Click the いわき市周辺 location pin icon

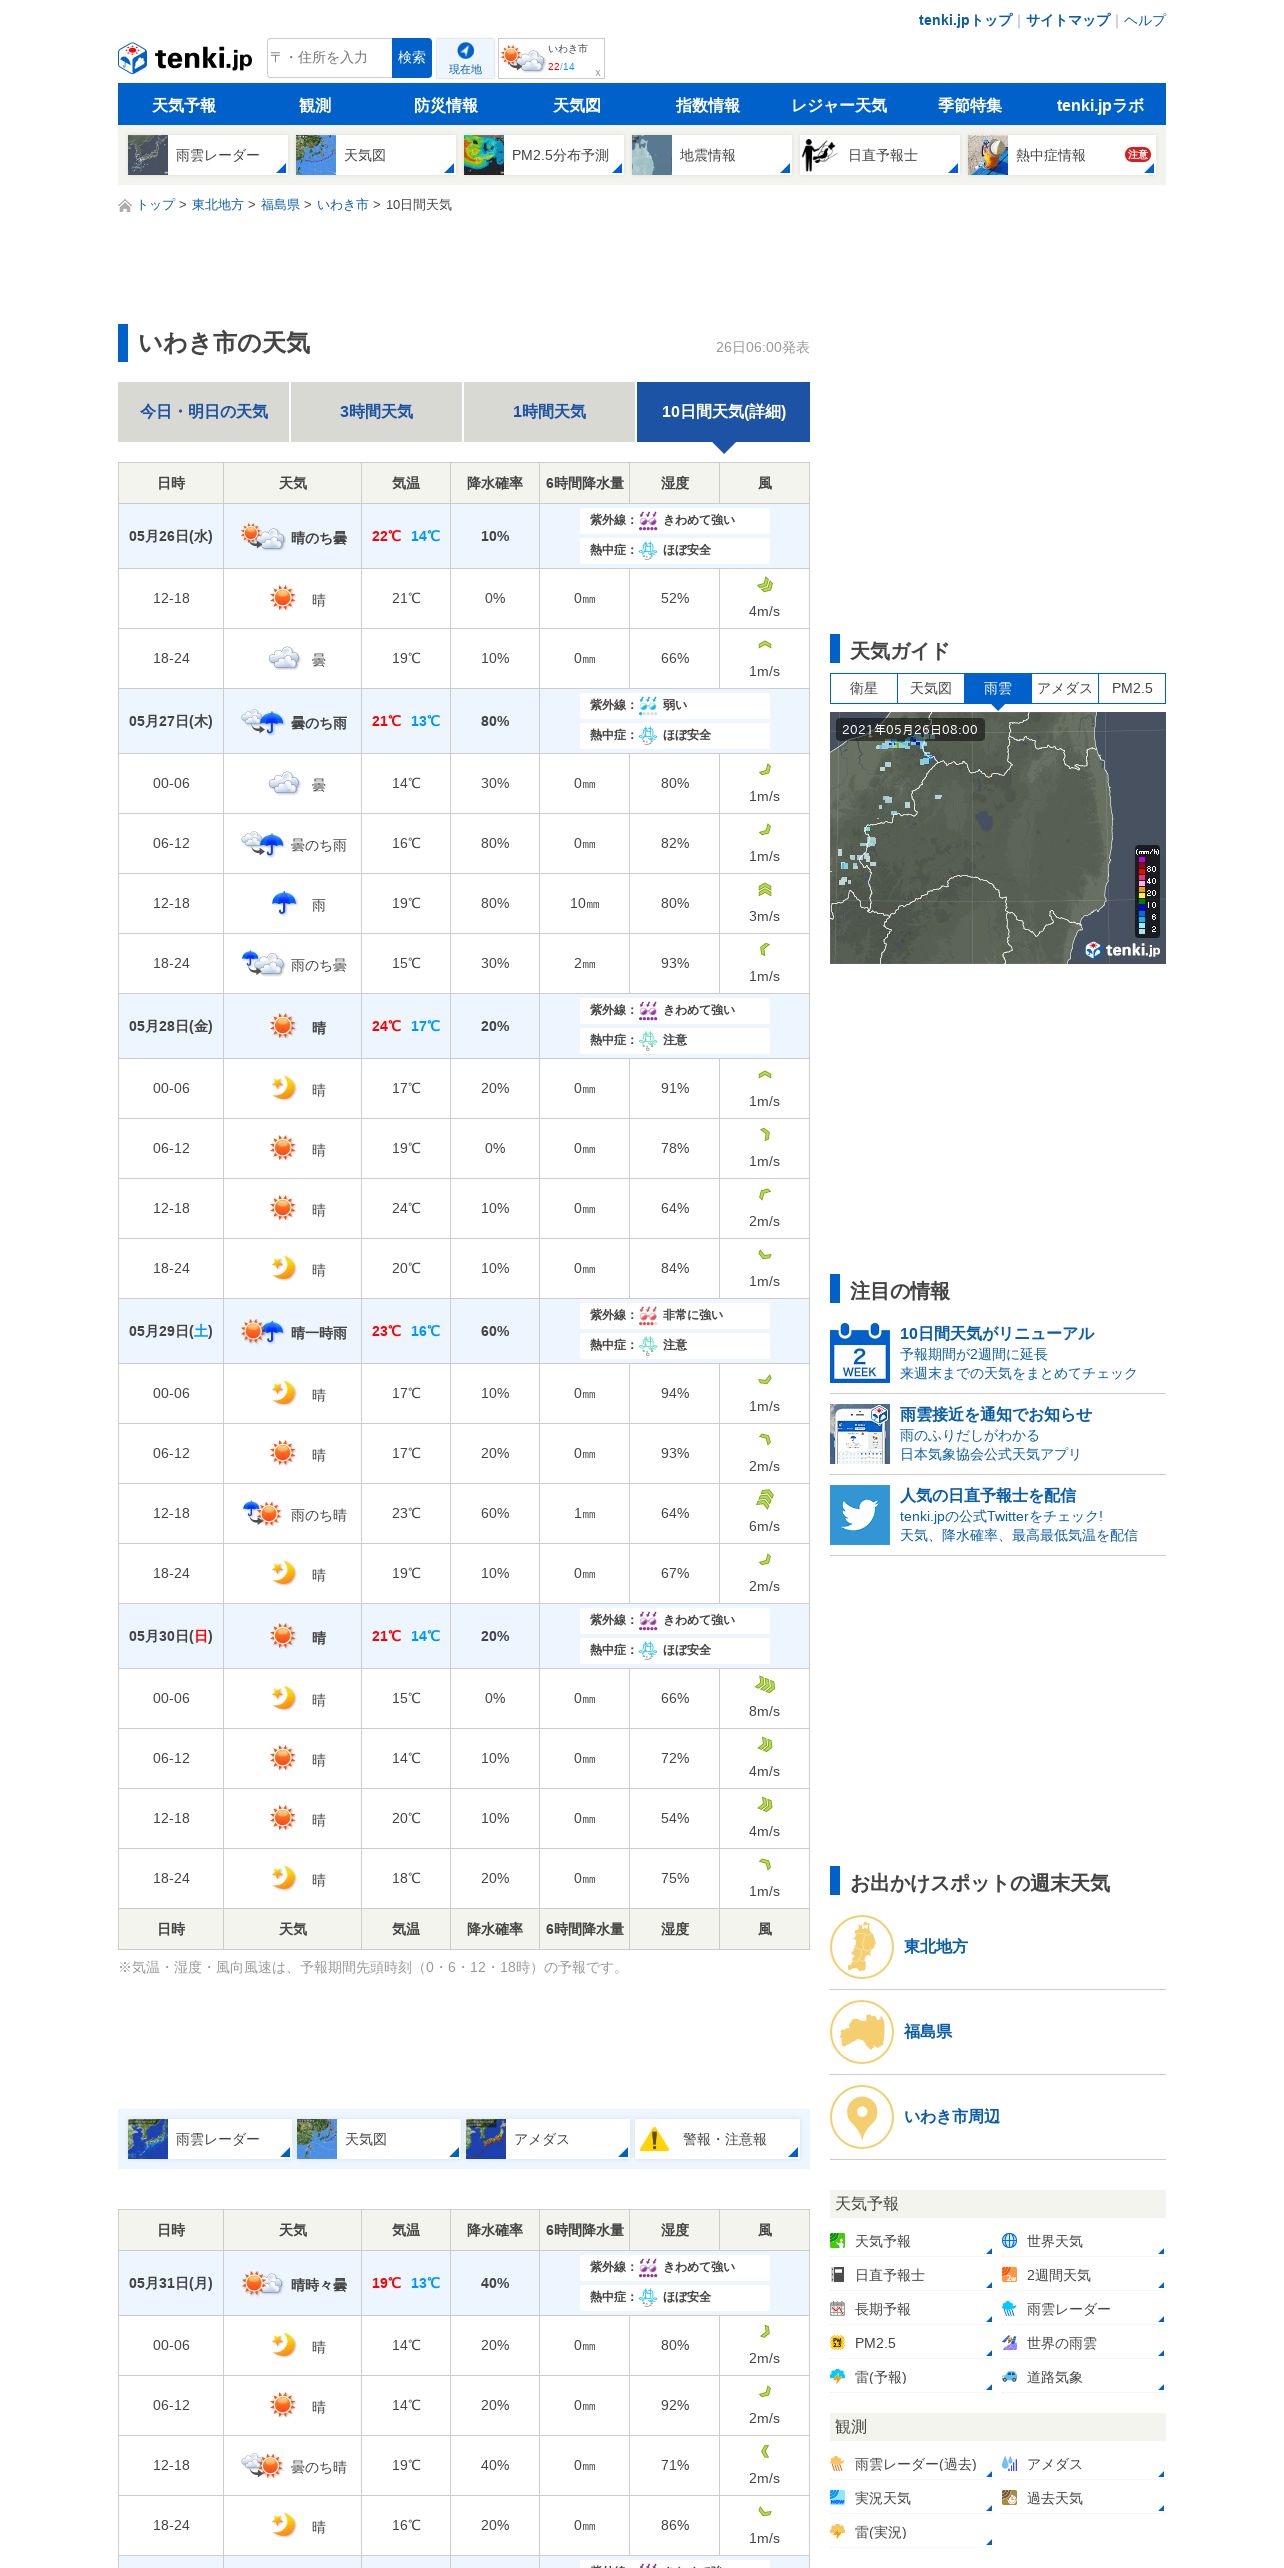click(x=862, y=2116)
